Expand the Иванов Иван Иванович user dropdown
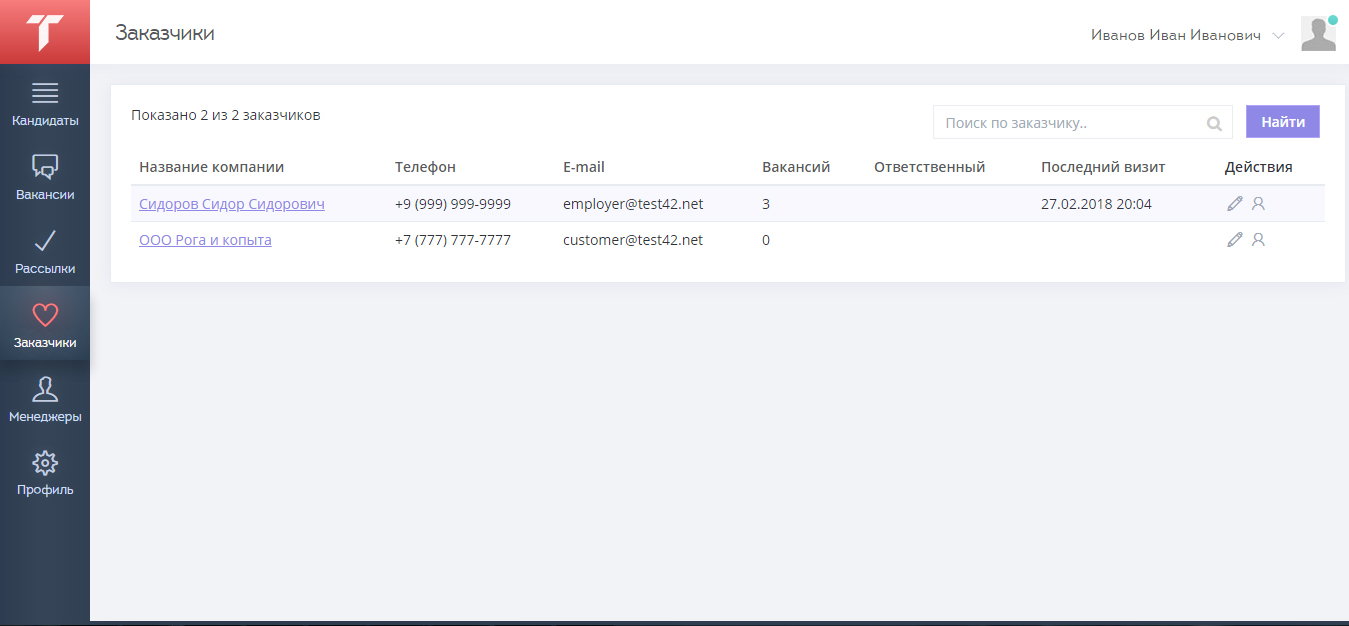The height and width of the screenshot is (626, 1349). [1277, 36]
